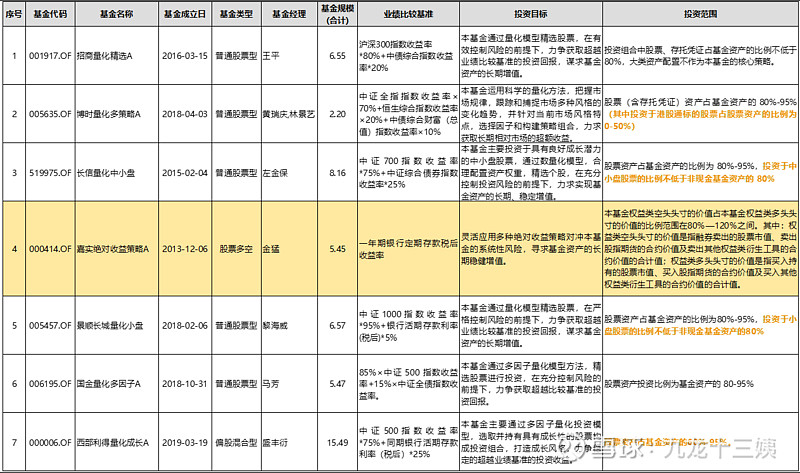The image size is (800, 473).
Task: Select the fund size value 2.20
Action: pyautogui.click(x=337, y=114)
